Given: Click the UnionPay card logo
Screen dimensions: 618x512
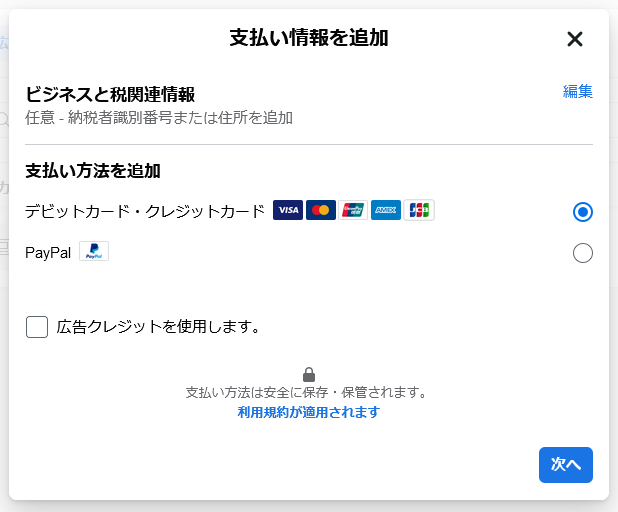Looking at the screenshot, I should click(353, 210).
